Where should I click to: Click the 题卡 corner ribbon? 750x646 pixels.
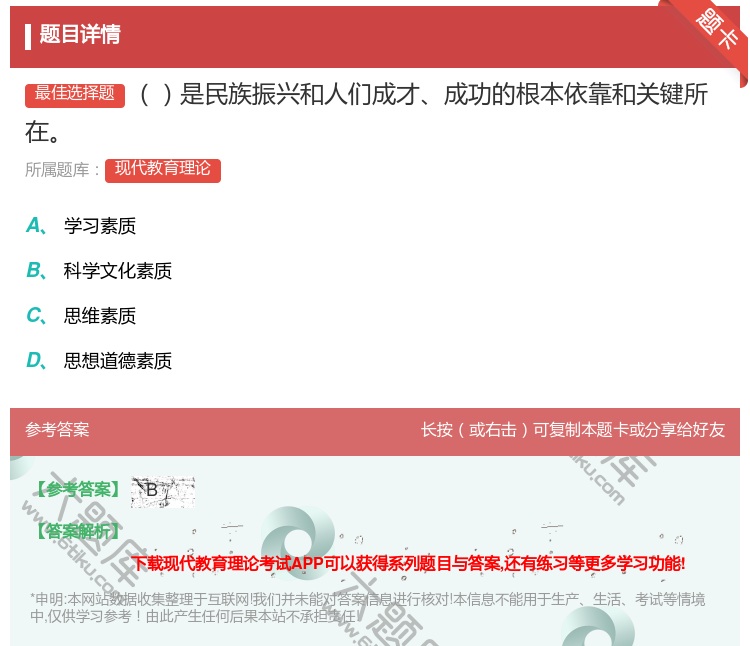pyautogui.click(x=716, y=30)
